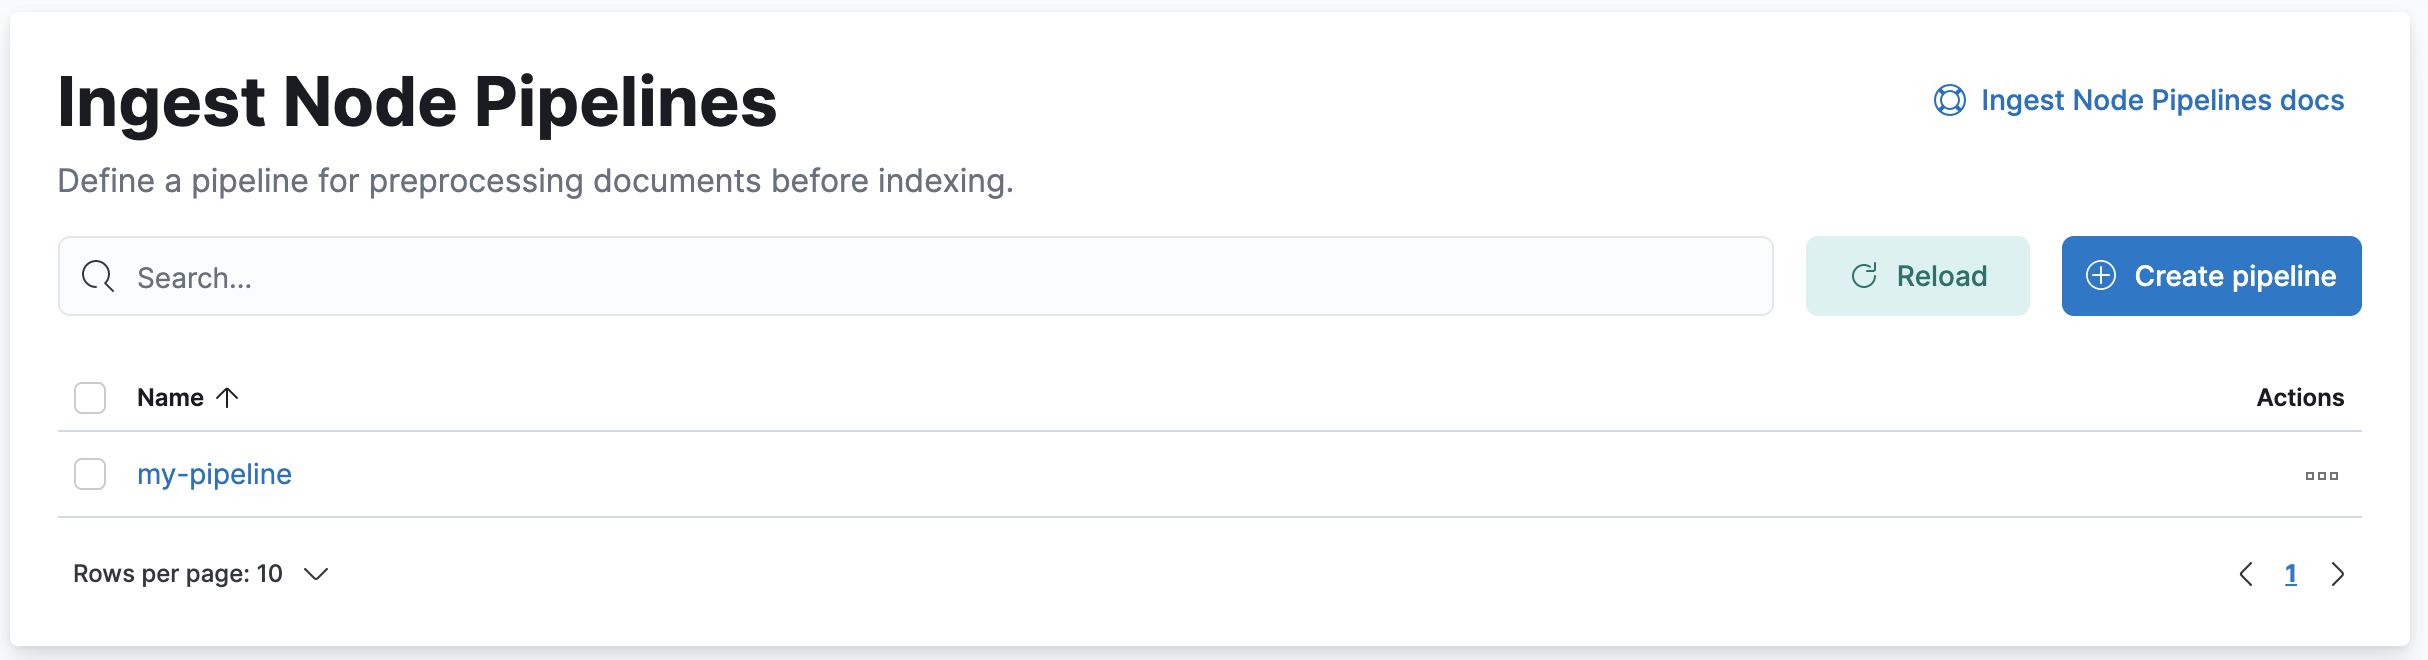Open the my-pipeline details link
This screenshot has height=660, width=2428.
click(215, 474)
